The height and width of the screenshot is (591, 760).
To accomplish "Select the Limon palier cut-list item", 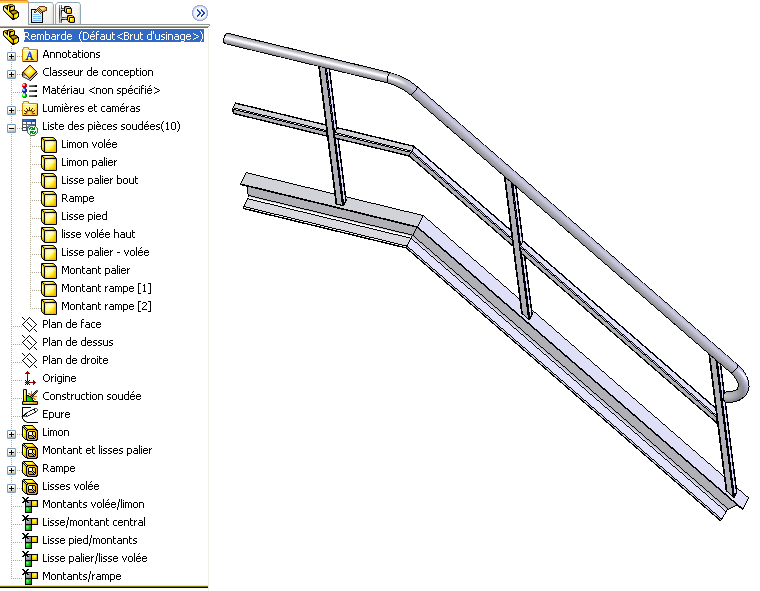I will 89,162.
